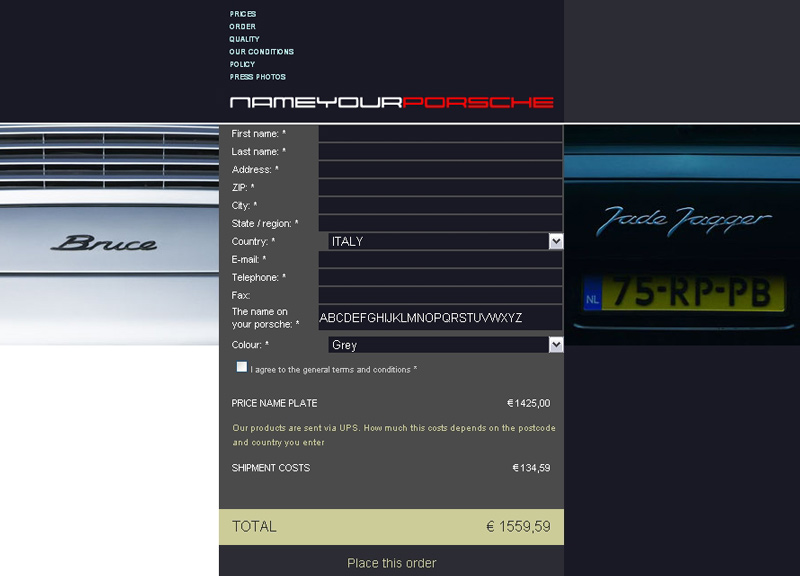Focus the Last name input field
The width and height of the screenshot is (800, 576).
pos(440,152)
